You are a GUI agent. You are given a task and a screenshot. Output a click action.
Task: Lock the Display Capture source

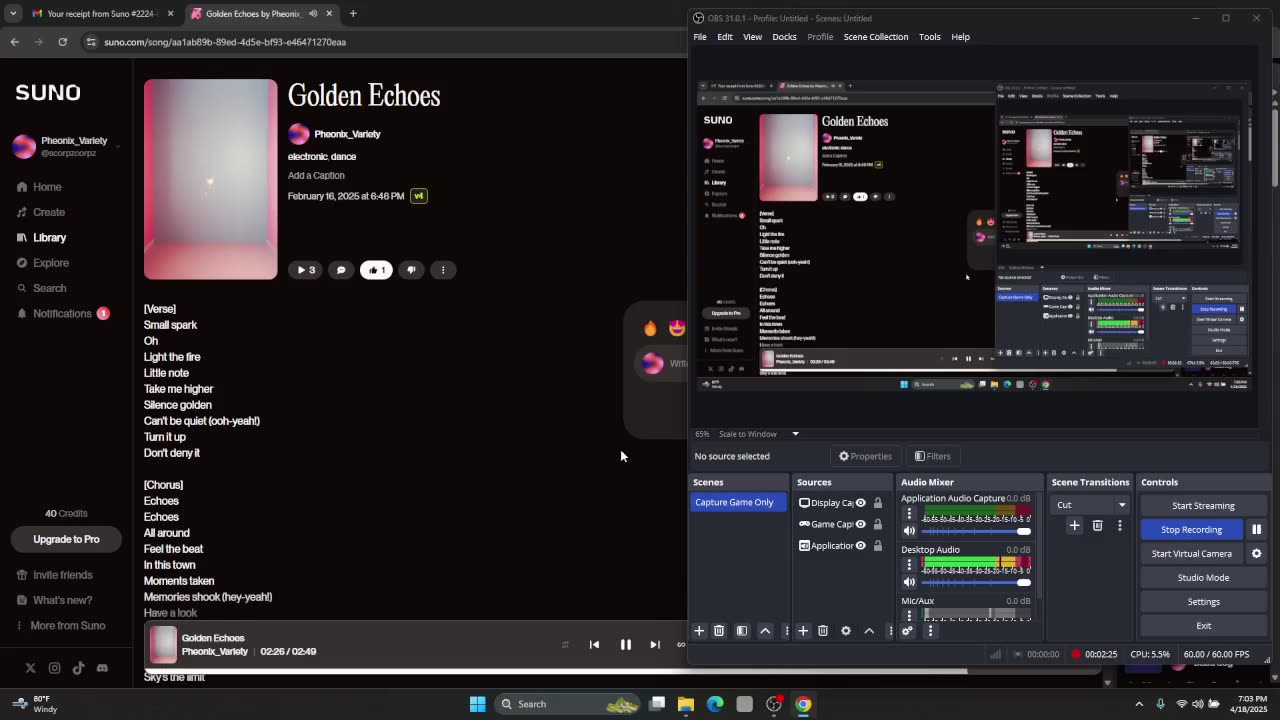(x=878, y=503)
